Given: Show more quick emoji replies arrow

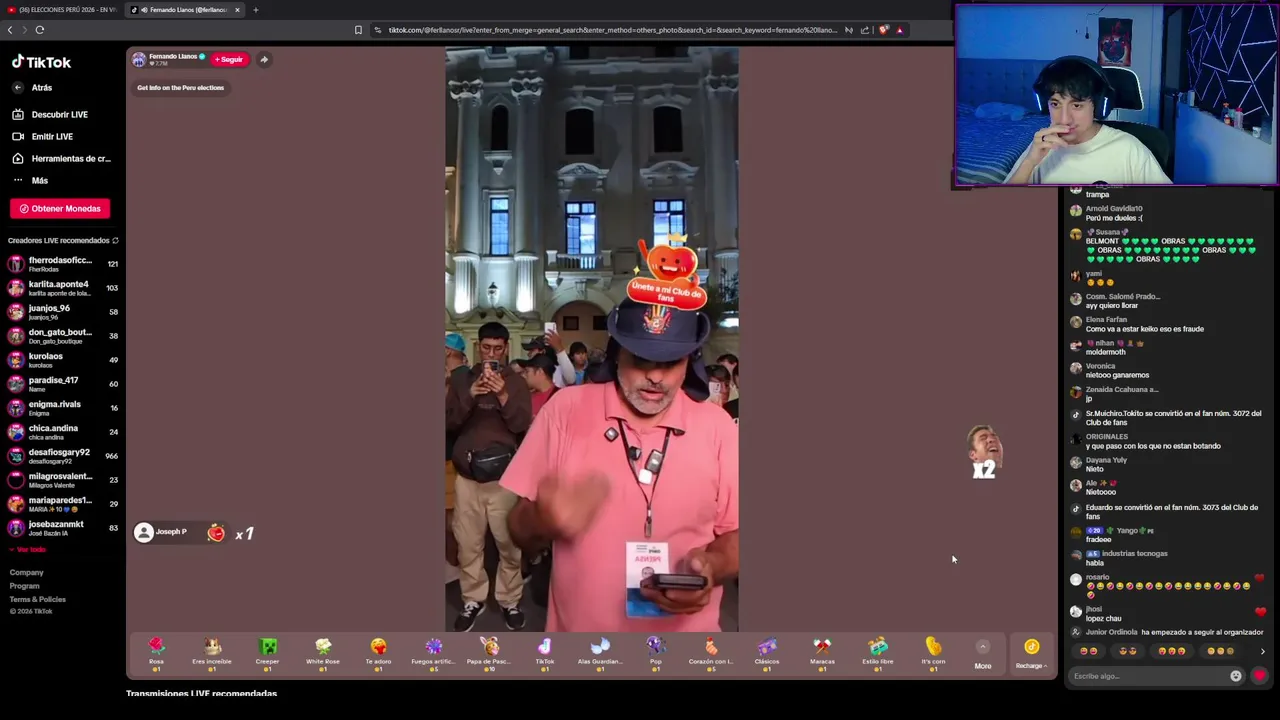Looking at the screenshot, I should (1262, 652).
